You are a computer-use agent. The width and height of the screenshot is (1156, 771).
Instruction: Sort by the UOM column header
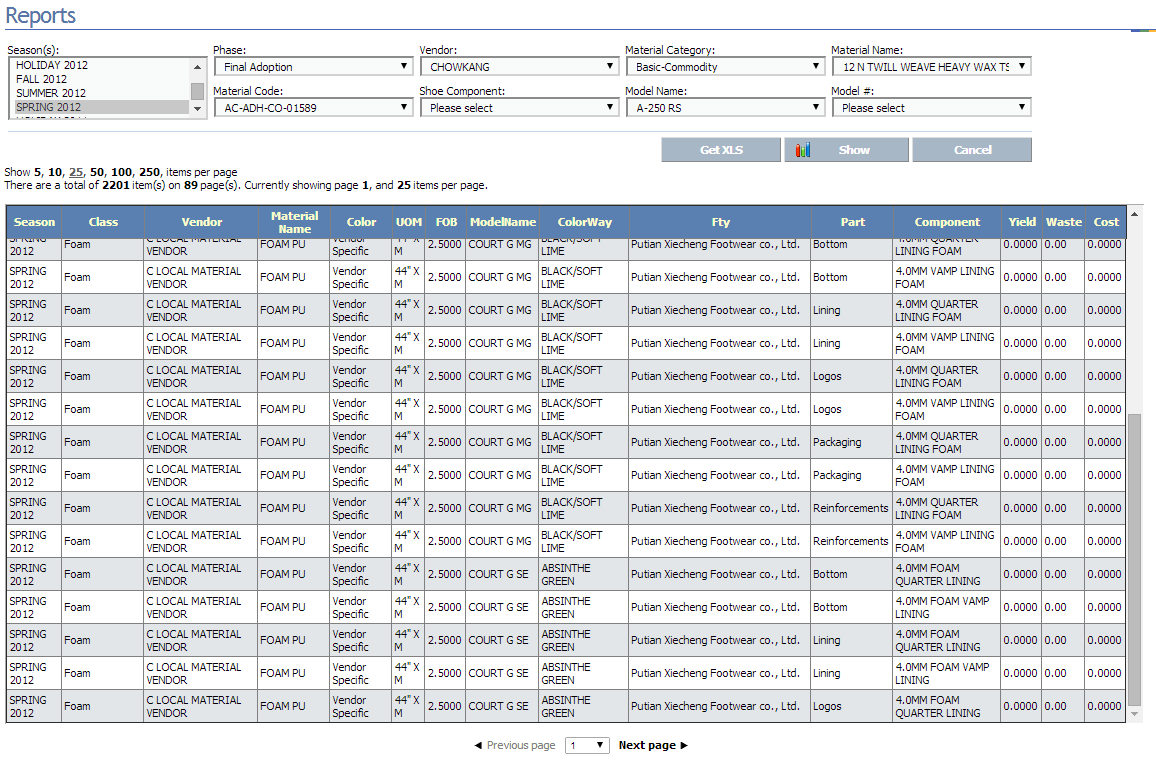tap(409, 222)
